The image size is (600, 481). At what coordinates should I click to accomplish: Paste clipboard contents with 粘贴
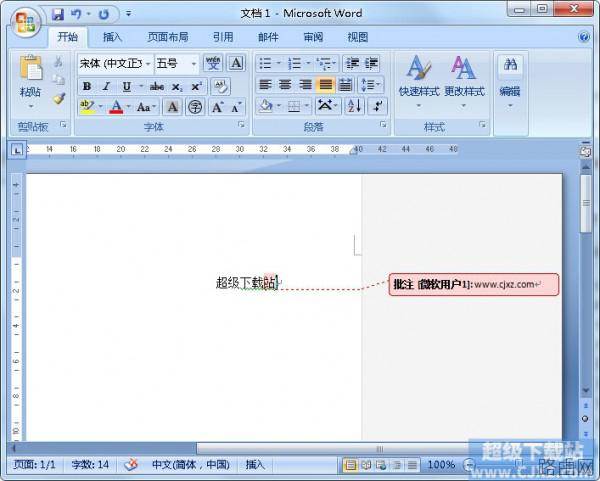coord(31,82)
